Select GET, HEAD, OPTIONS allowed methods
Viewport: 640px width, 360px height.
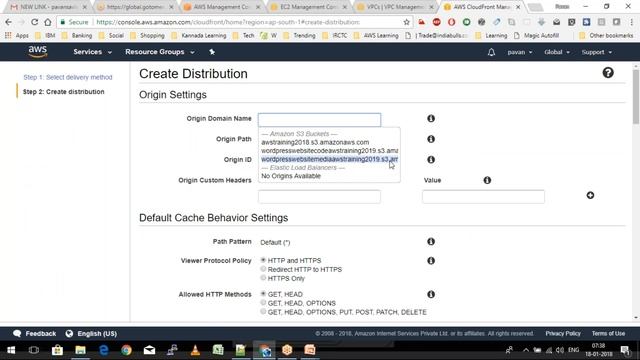[x=263, y=303]
